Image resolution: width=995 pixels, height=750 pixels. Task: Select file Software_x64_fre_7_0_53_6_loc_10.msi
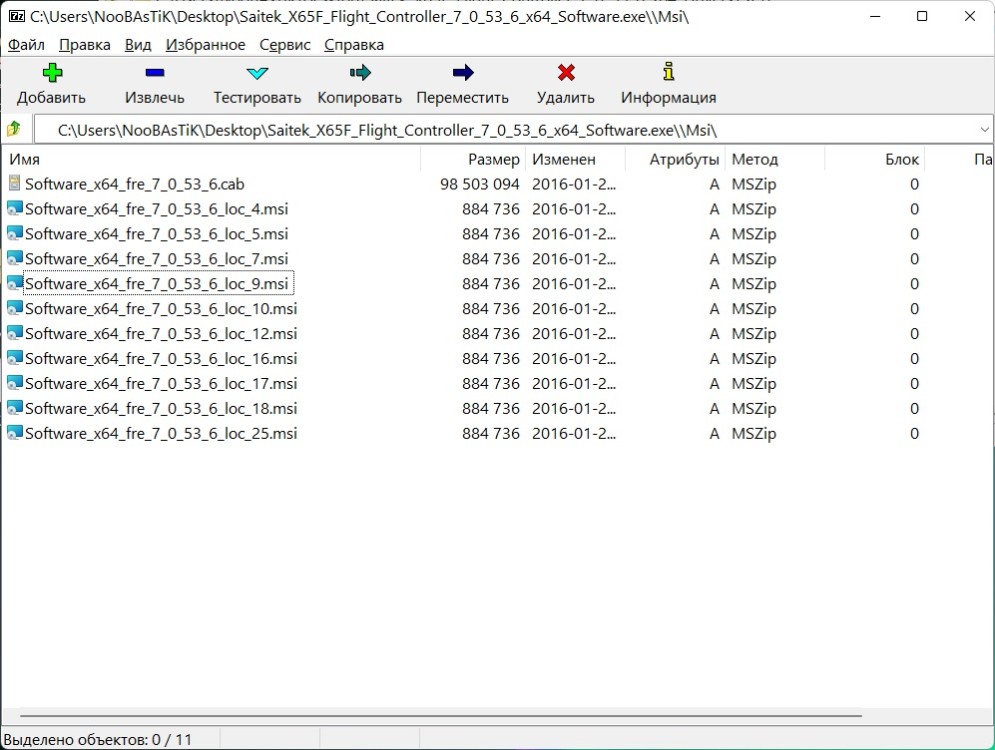(161, 308)
